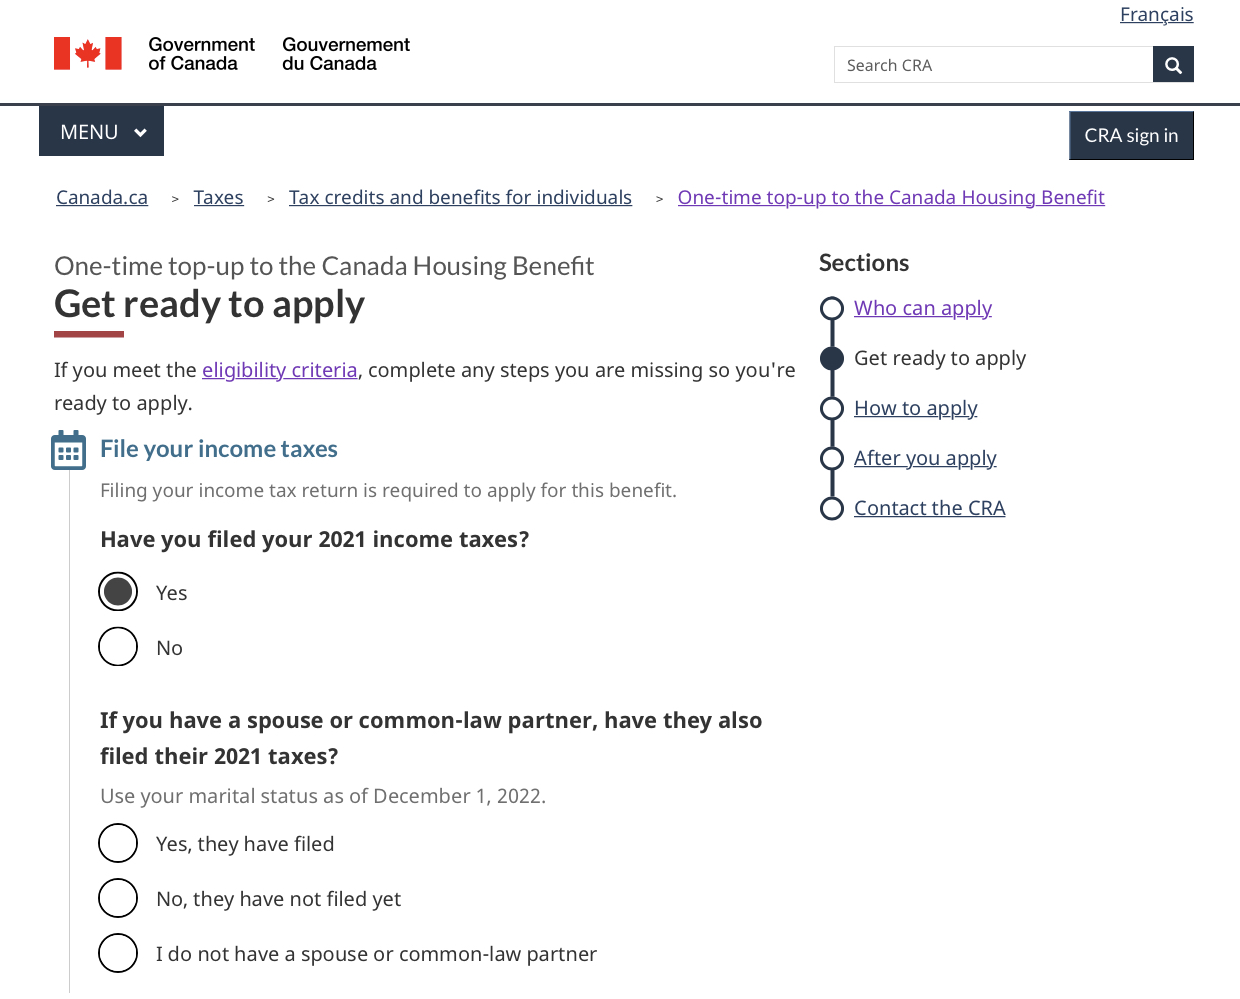1240x999 pixels.
Task: Click the After you apply step circle
Action: click(x=831, y=458)
